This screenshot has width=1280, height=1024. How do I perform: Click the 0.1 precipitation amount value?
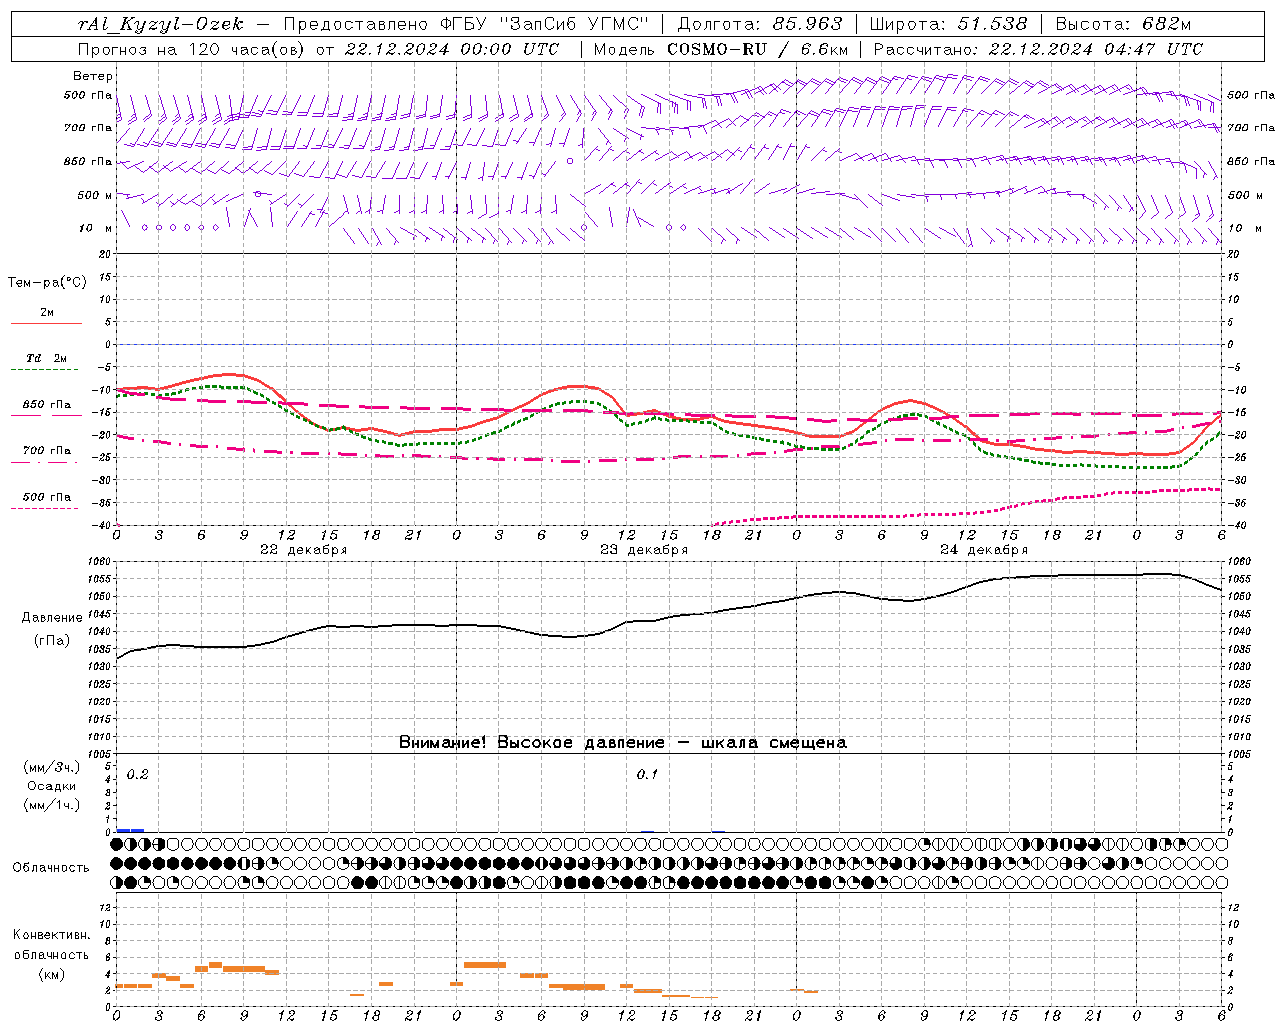pos(648,775)
